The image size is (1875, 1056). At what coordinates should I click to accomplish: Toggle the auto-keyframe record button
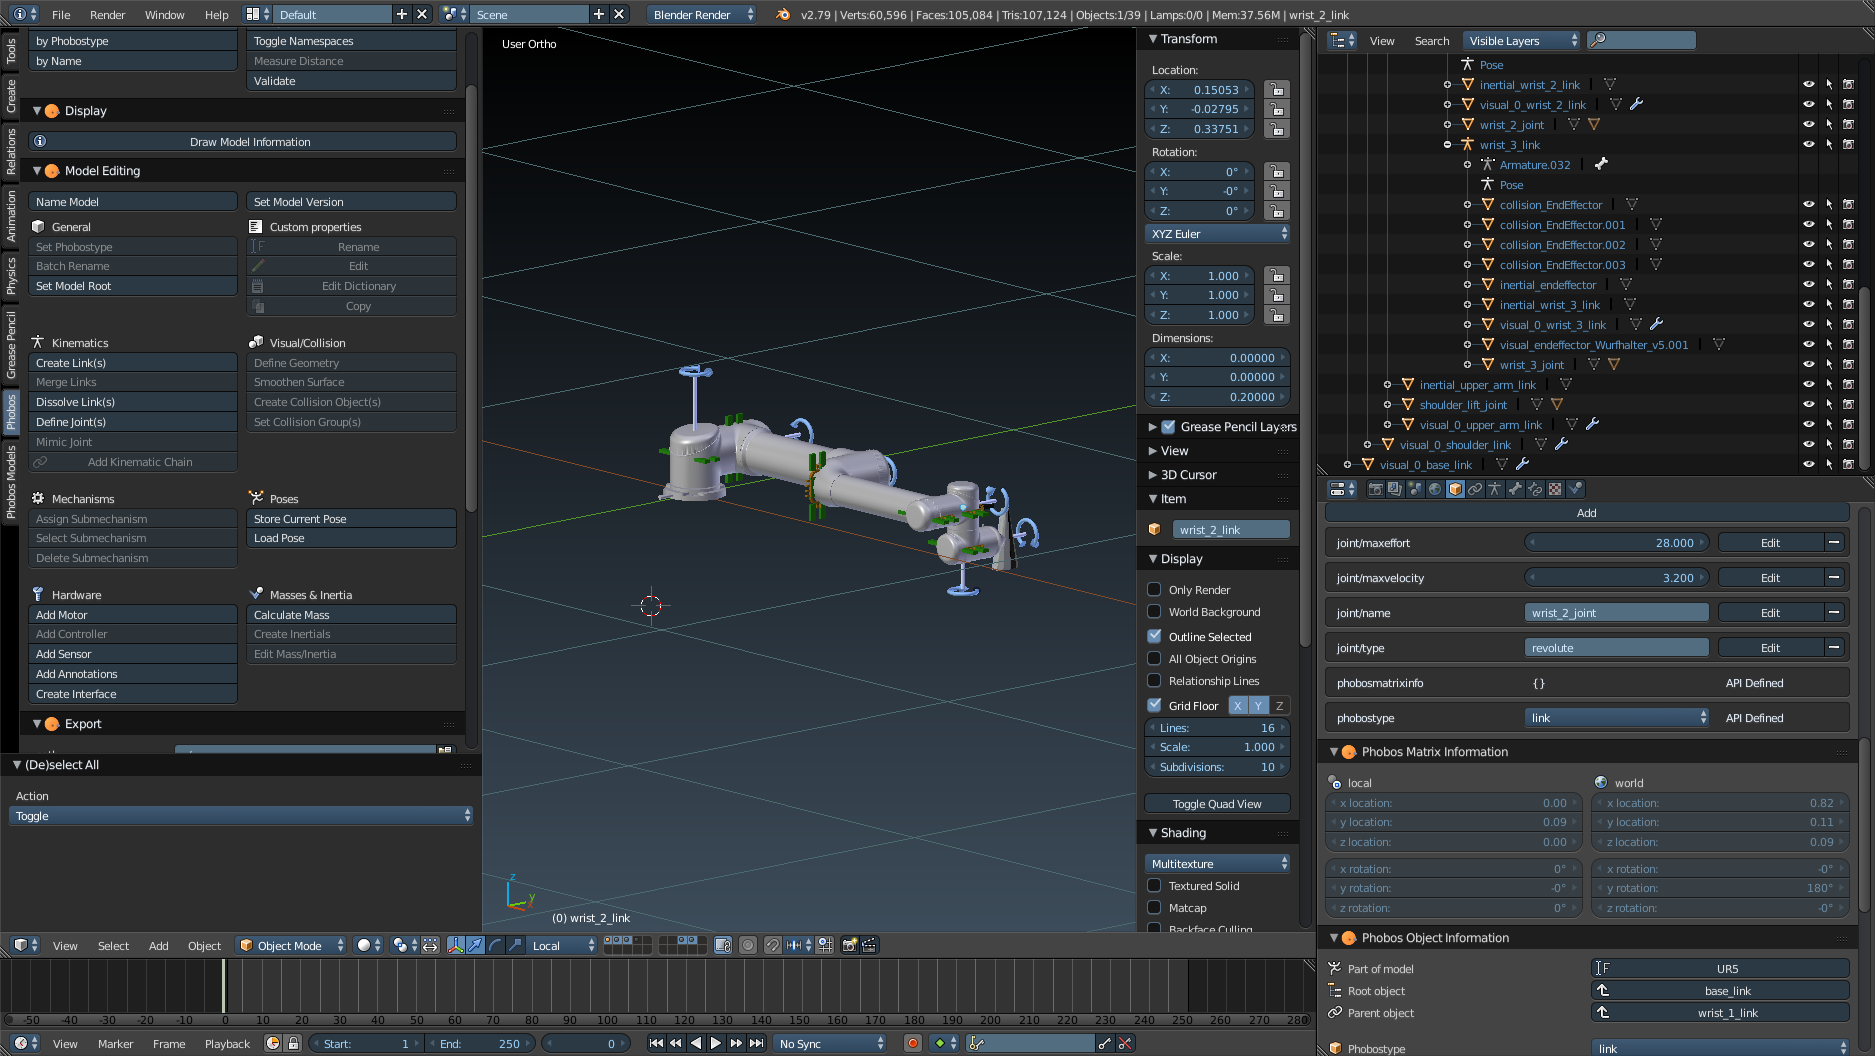point(912,1043)
